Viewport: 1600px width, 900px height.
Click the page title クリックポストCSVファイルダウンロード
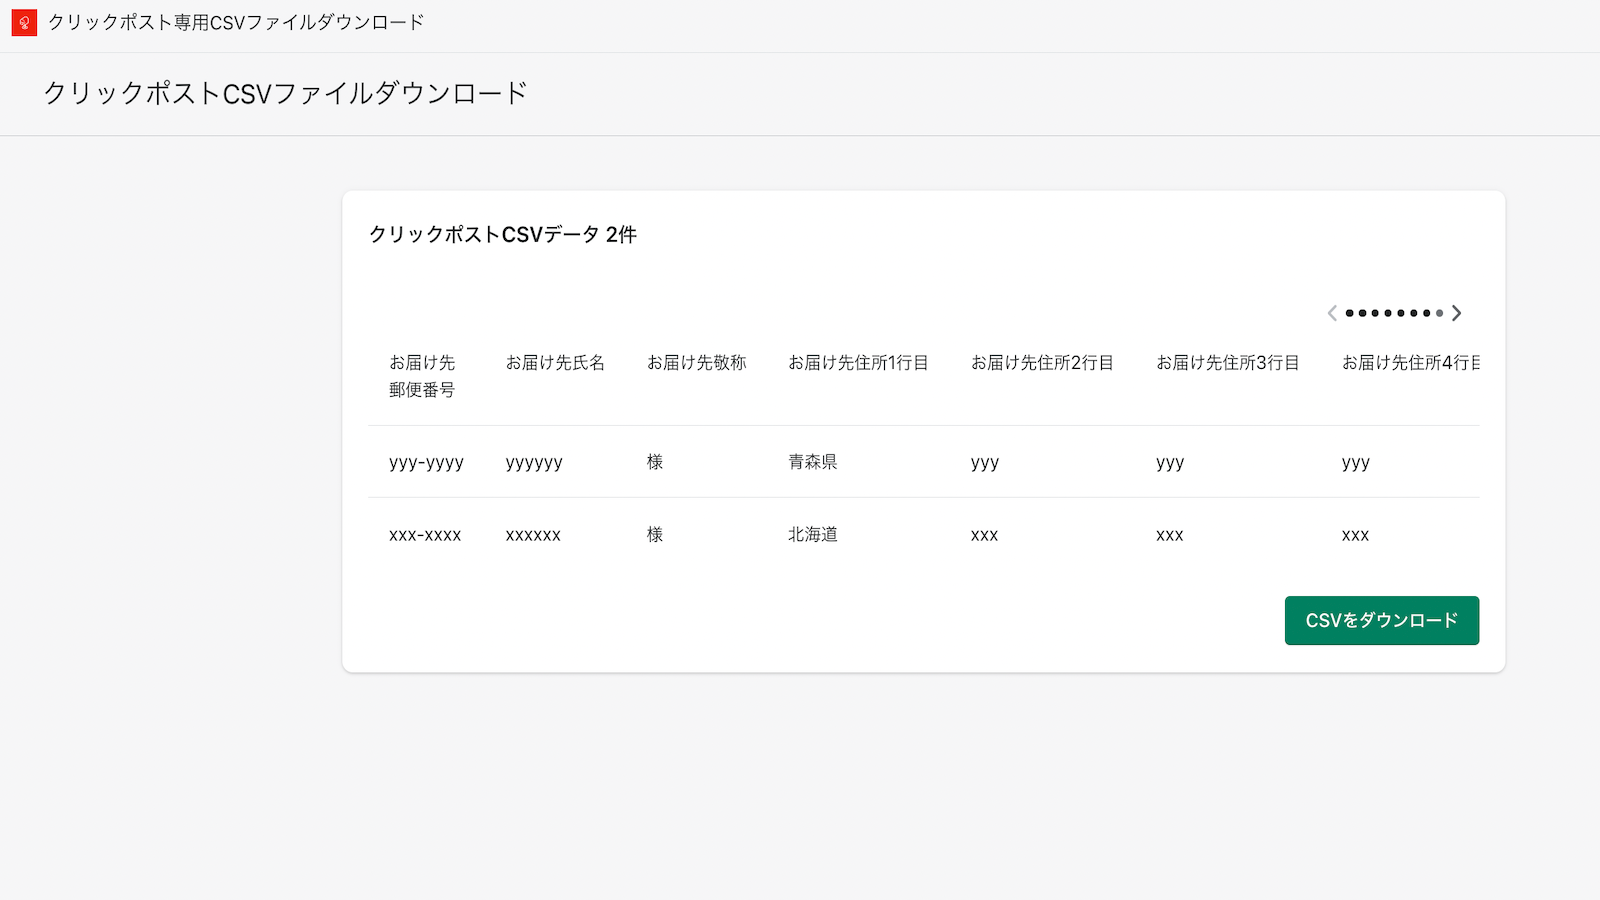(x=284, y=94)
